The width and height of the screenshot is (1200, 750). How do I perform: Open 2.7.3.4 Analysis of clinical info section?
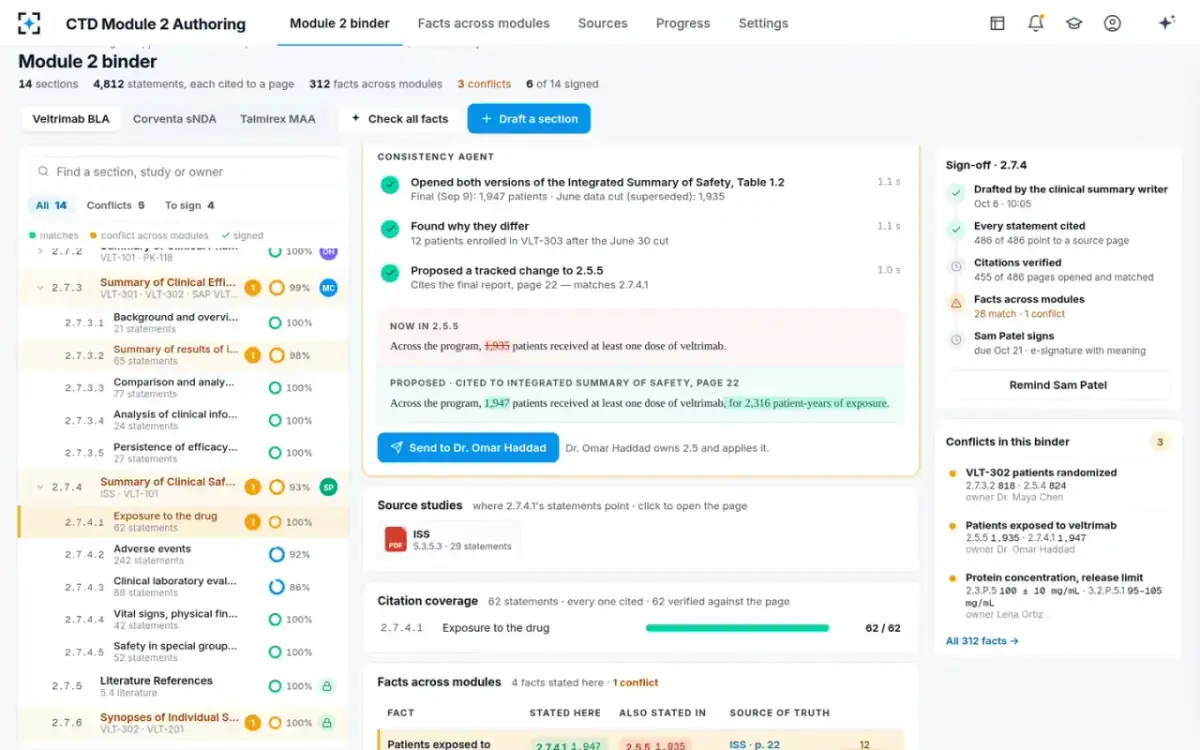(x=183, y=420)
